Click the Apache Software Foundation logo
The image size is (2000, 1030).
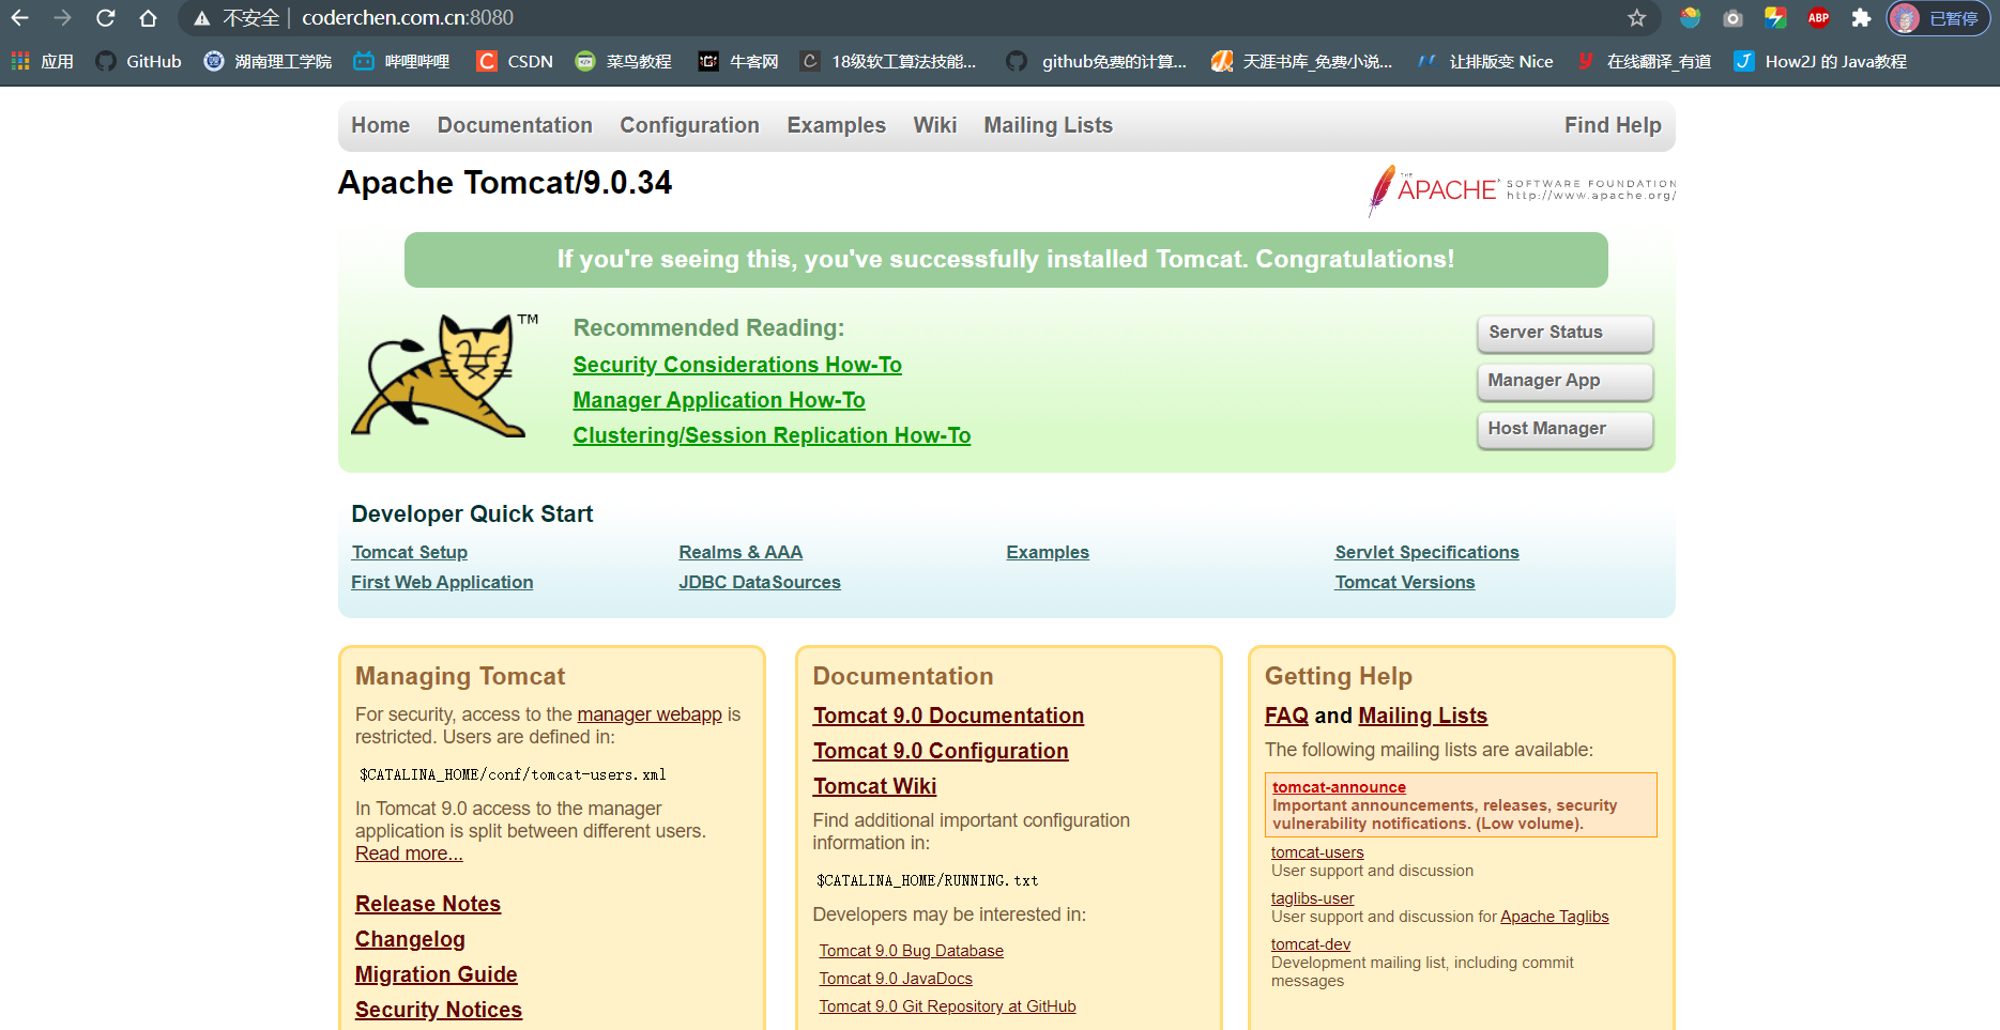[x=1521, y=189]
